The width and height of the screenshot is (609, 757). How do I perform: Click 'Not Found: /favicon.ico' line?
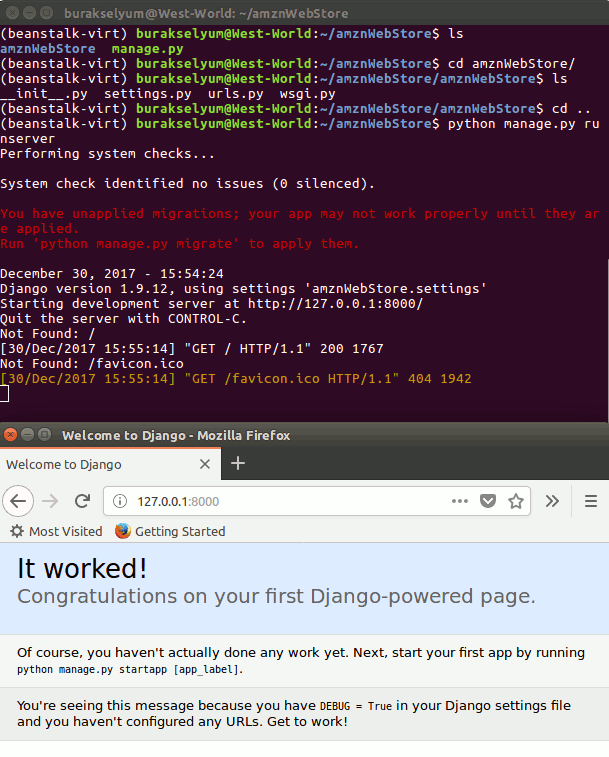point(92,364)
